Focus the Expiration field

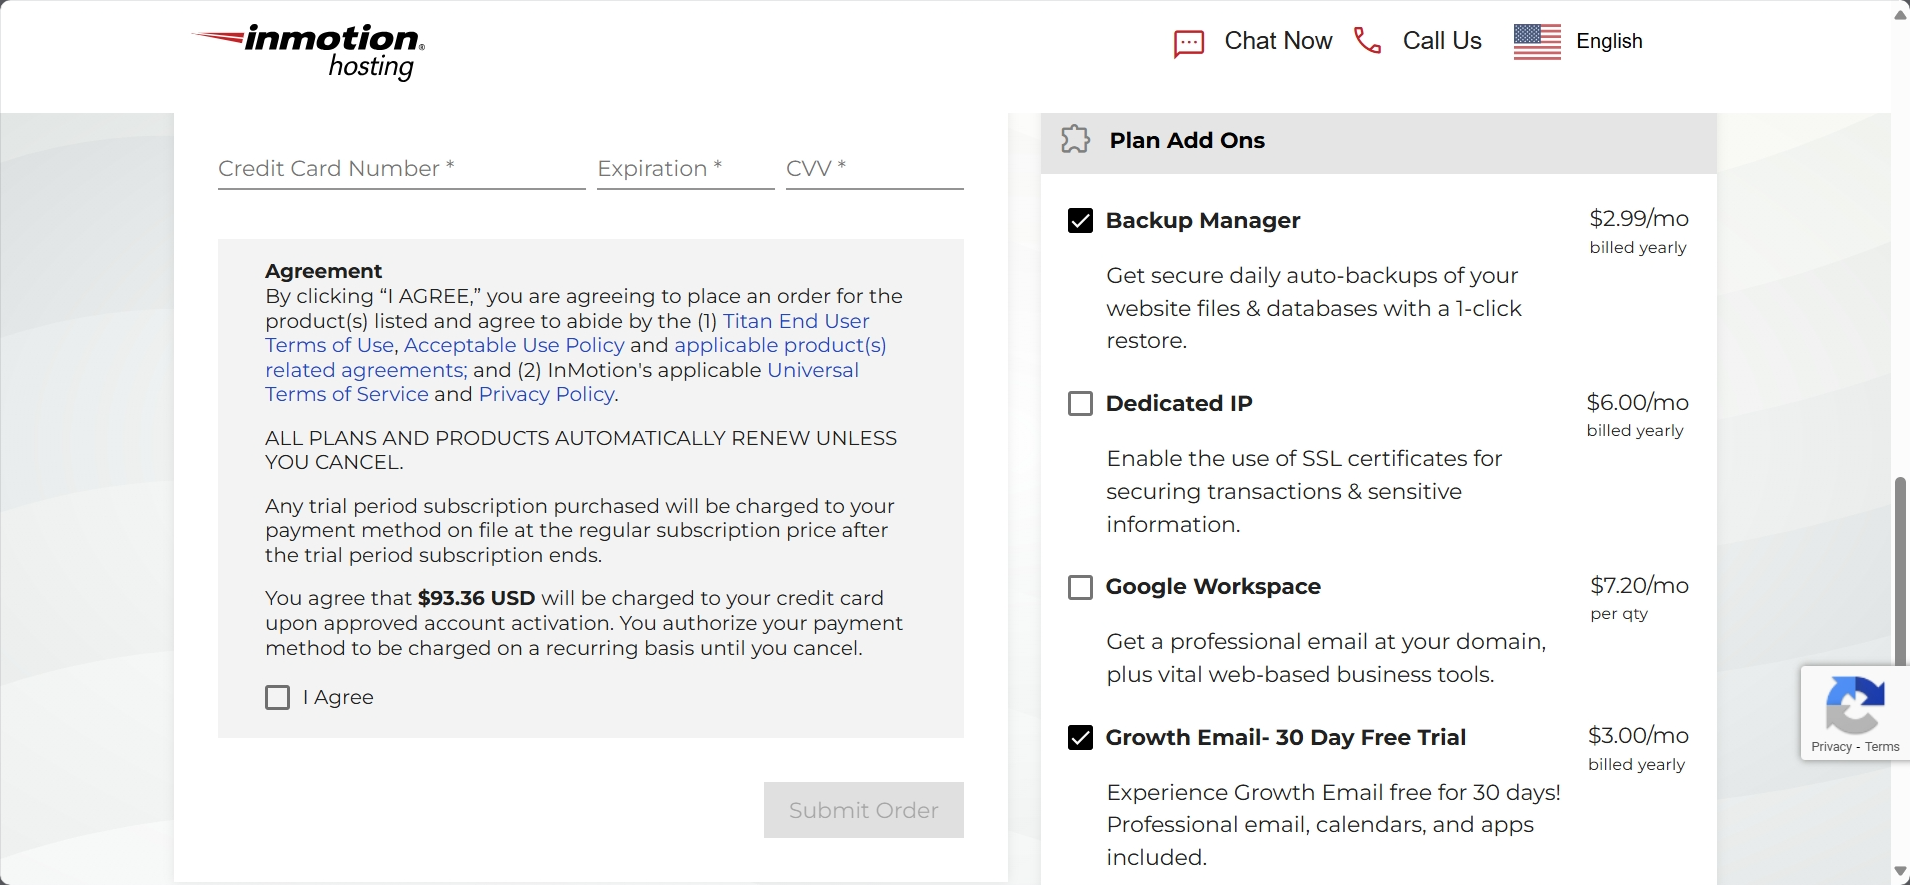685,169
